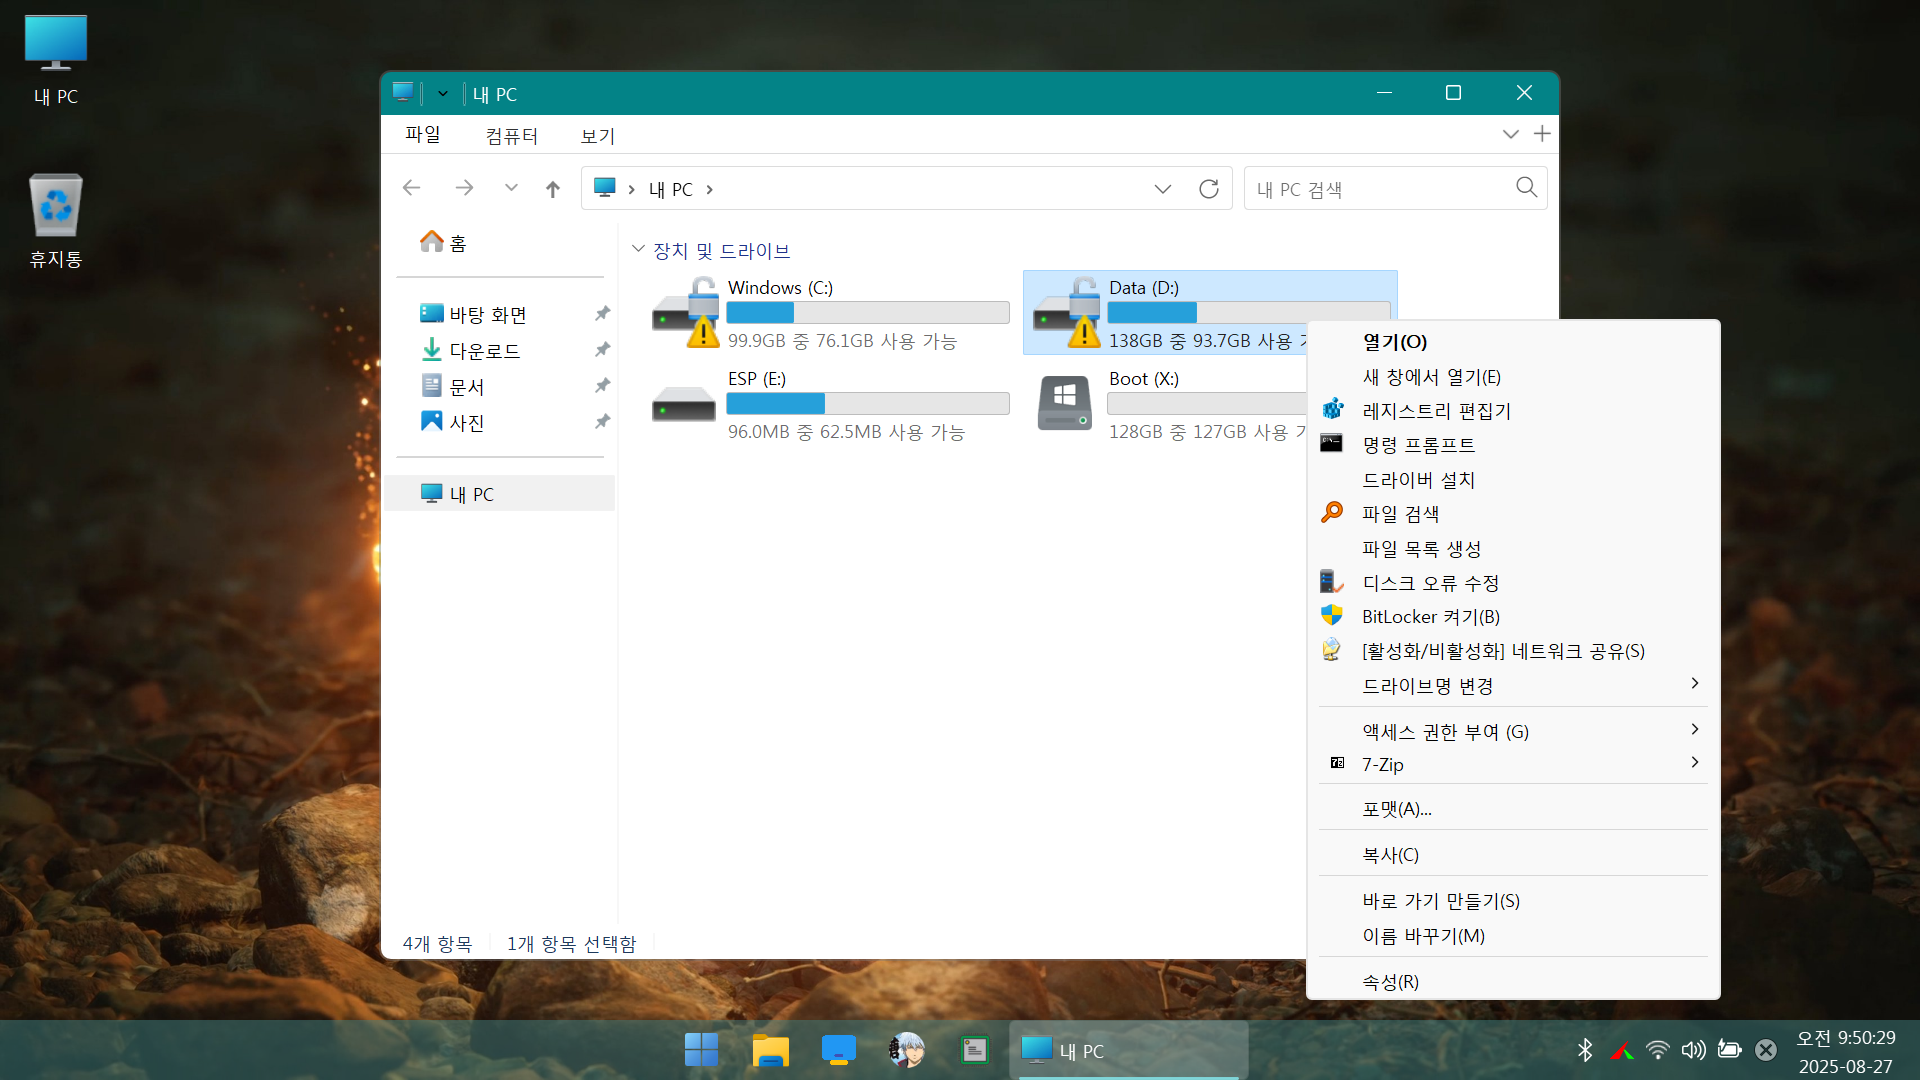
Task: Click the Up navigation arrow button
Action: pos(553,189)
